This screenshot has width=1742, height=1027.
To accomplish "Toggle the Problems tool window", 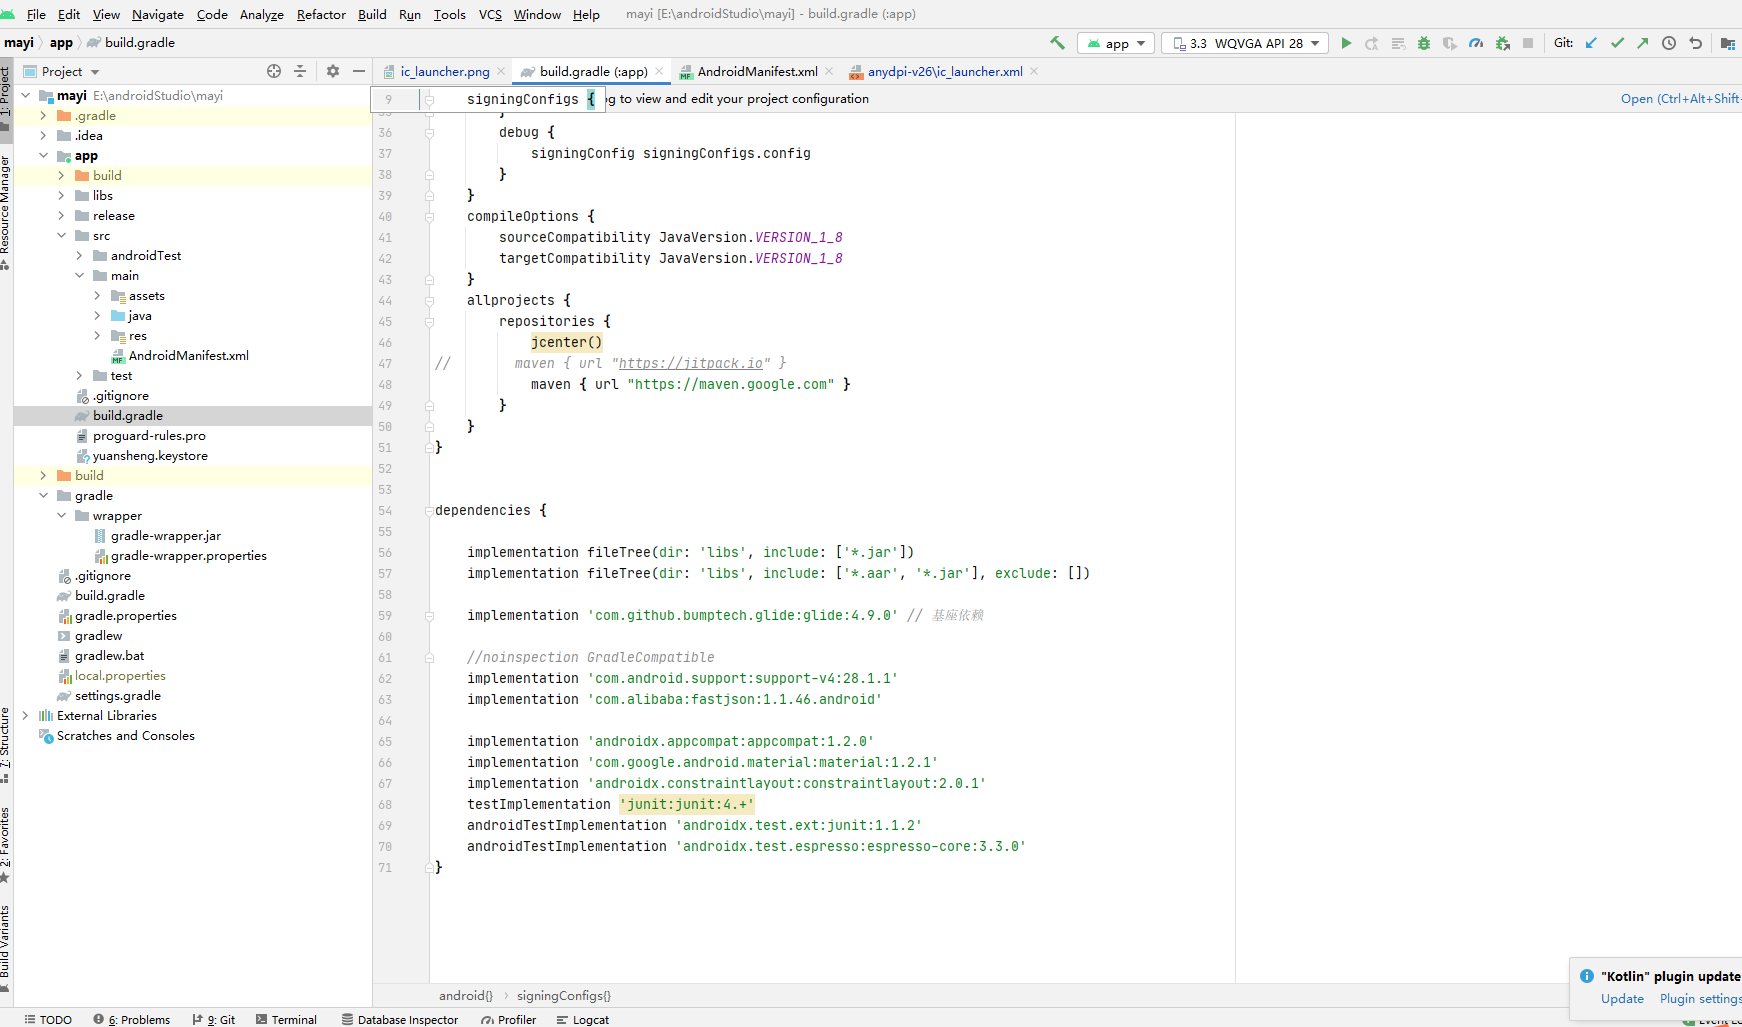I will (131, 1019).
